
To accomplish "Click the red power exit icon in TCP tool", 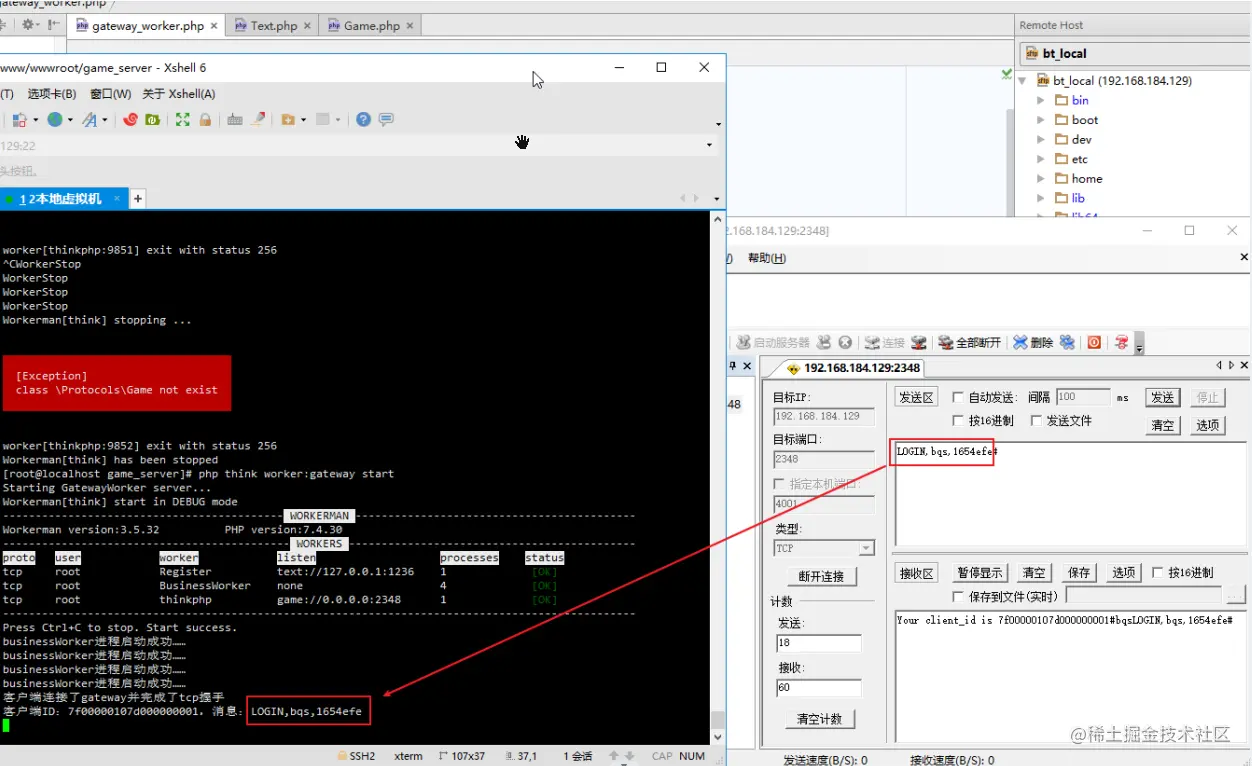I will [1094, 342].
